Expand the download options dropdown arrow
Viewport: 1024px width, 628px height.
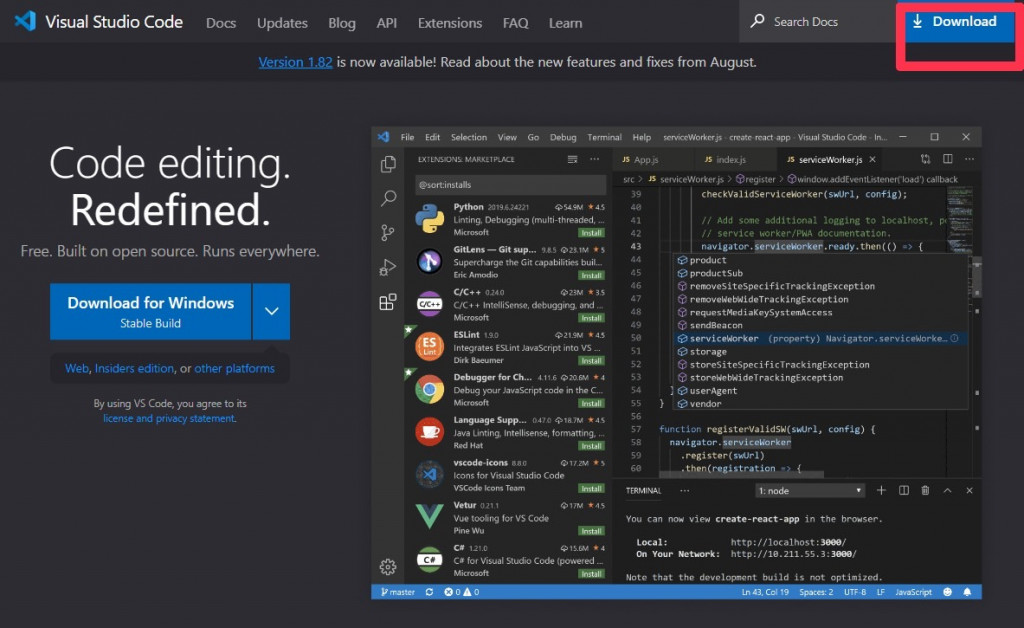coord(272,311)
